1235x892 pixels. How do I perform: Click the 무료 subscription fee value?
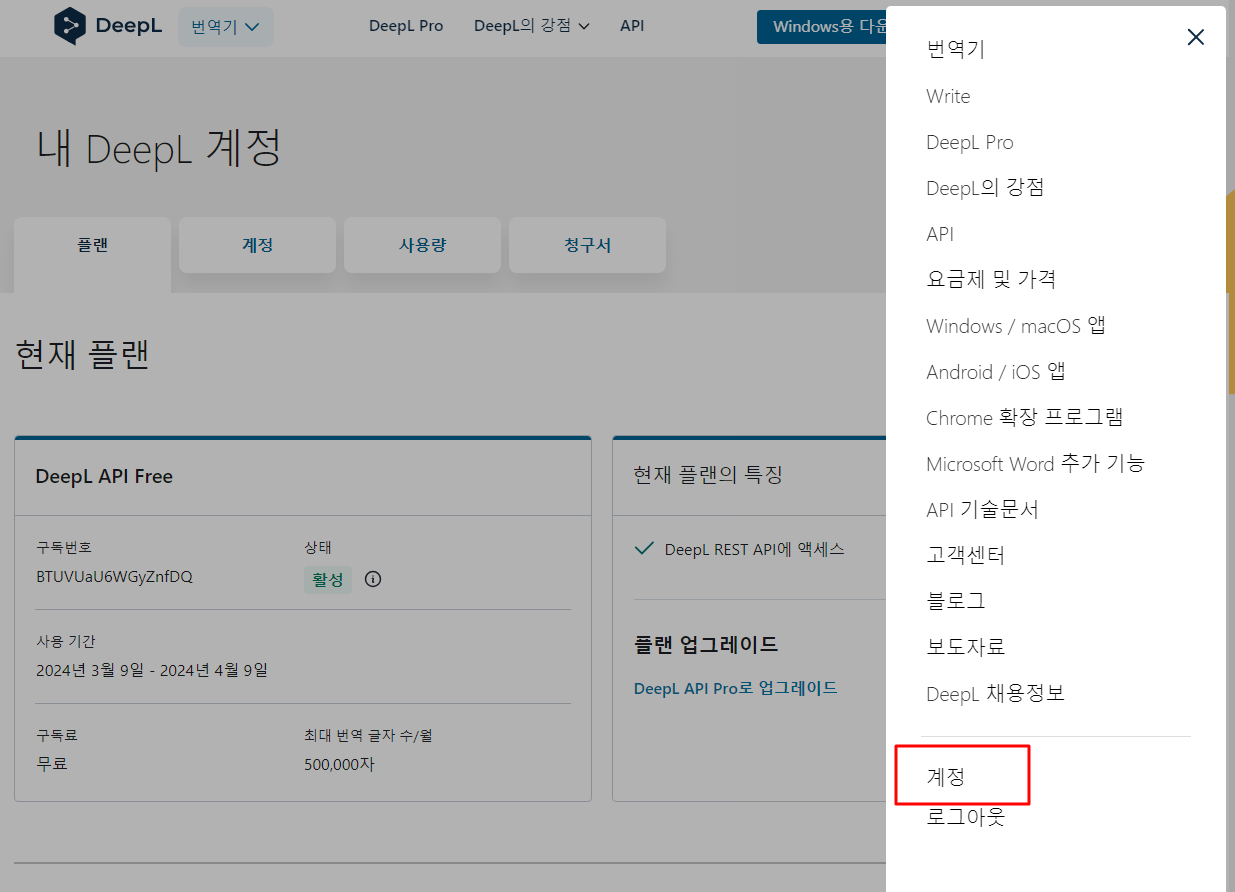click(52, 764)
